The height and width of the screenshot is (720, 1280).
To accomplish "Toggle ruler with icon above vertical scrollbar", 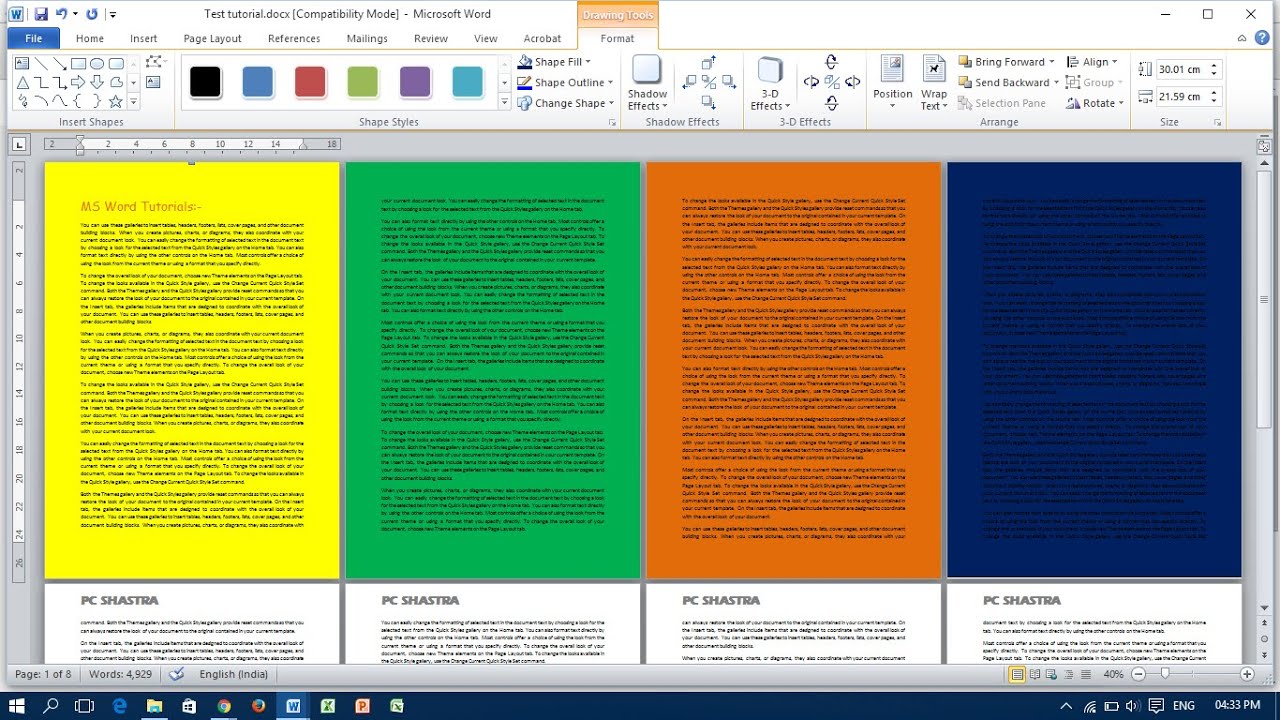I will tap(1263, 146).
